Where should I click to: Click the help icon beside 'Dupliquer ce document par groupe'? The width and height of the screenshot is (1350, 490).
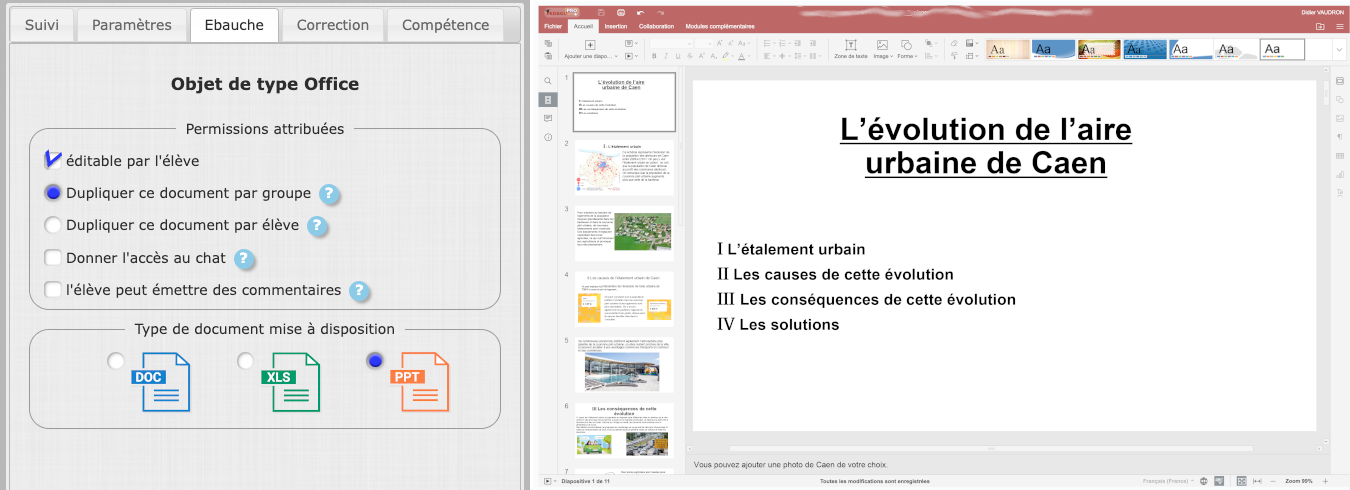click(x=330, y=194)
